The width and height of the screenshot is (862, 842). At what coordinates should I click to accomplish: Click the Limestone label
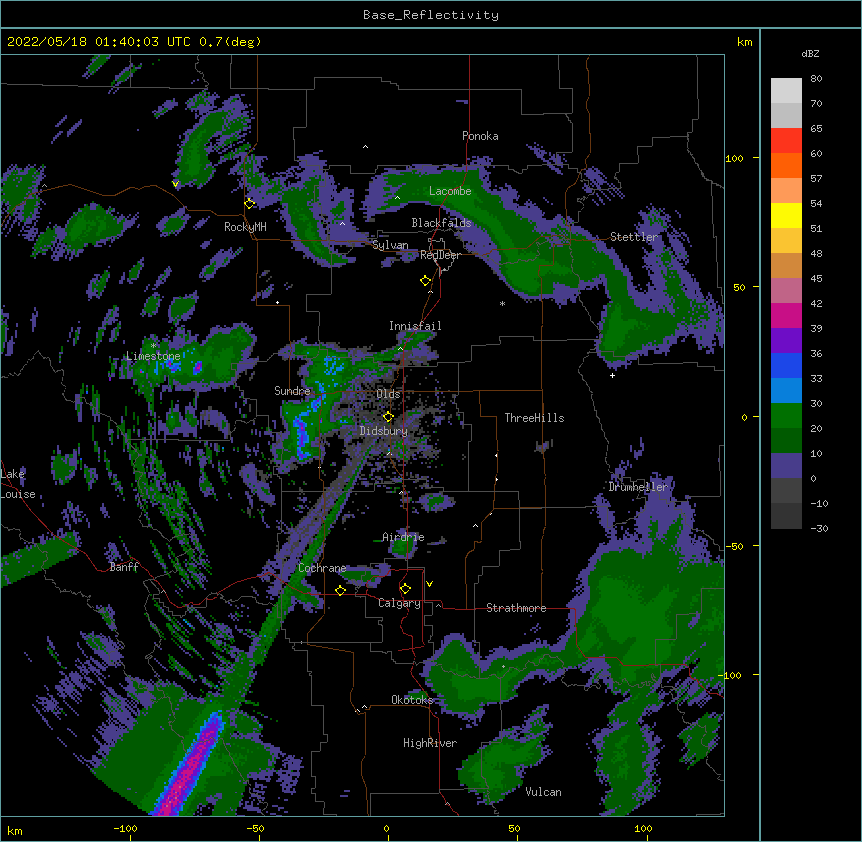(153, 356)
